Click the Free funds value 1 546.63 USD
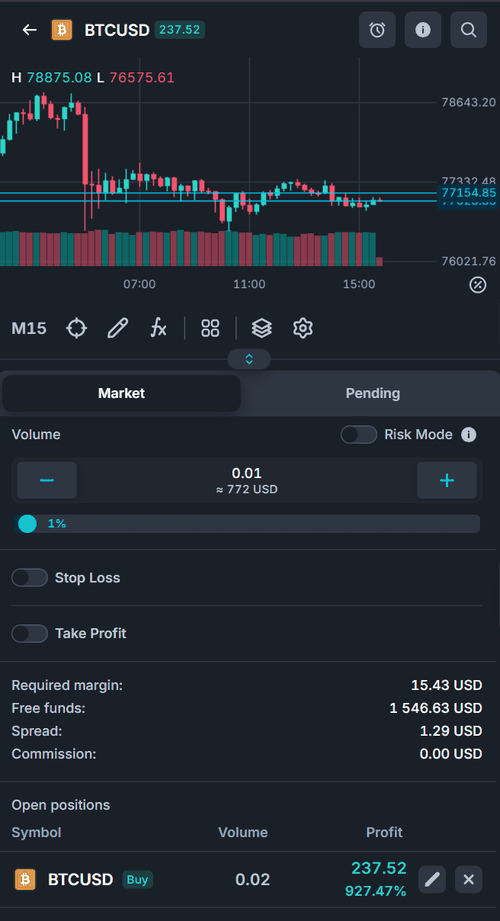 pos(436,708)
